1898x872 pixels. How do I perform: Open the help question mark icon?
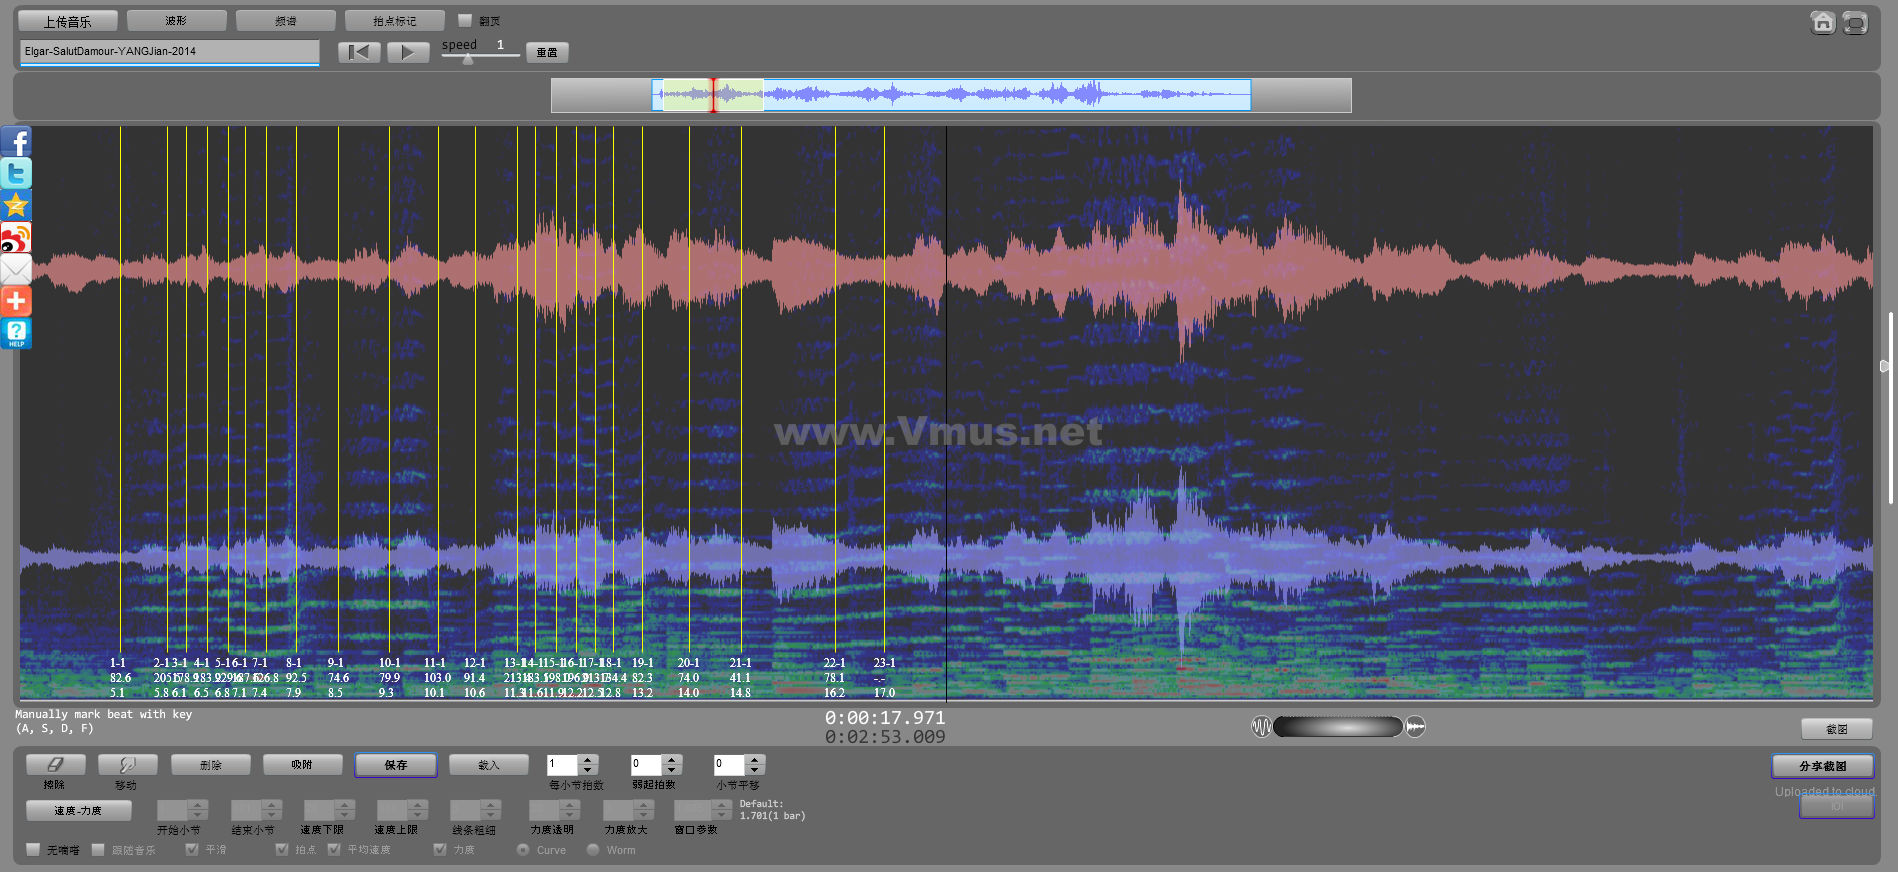16,333
